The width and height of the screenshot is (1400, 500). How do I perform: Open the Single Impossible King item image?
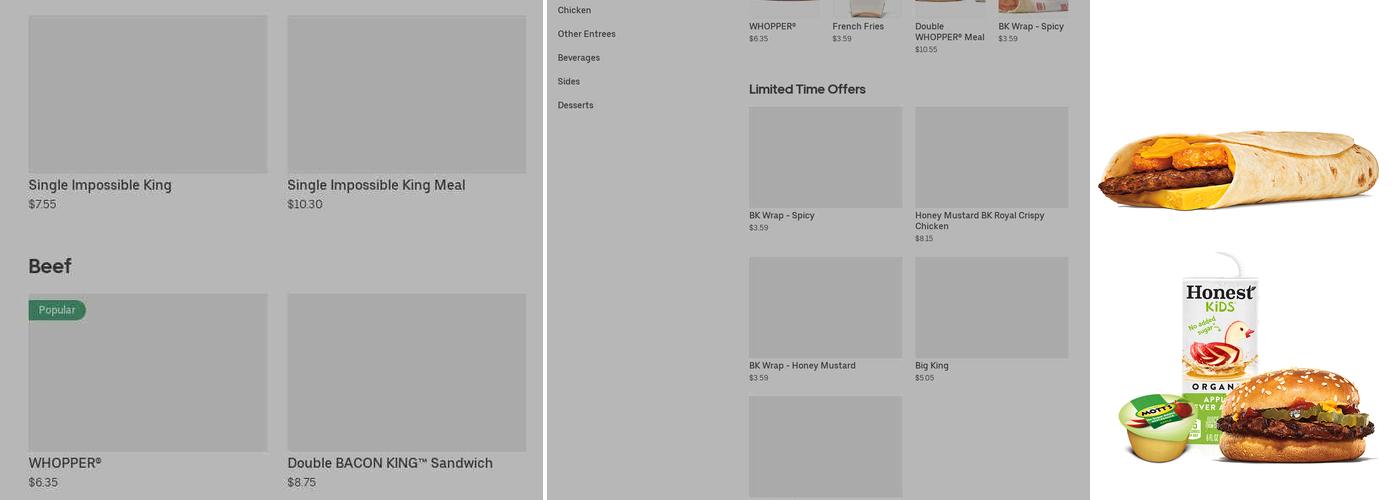coord(148,94)
